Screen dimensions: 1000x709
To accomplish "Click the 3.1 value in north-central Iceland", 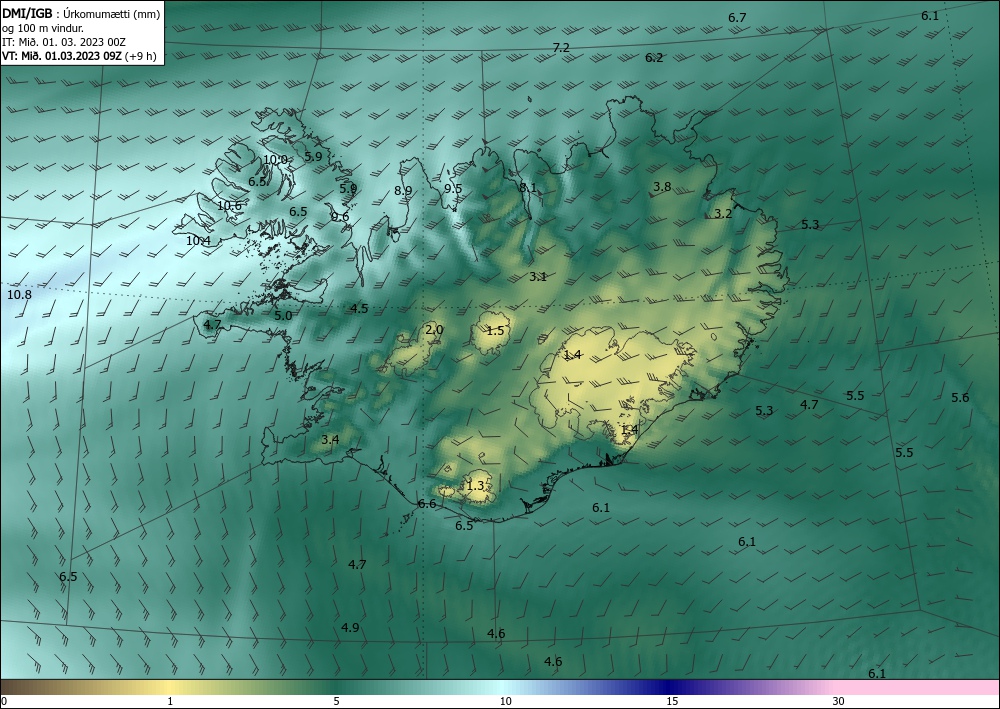I will (x=538, y=277).
